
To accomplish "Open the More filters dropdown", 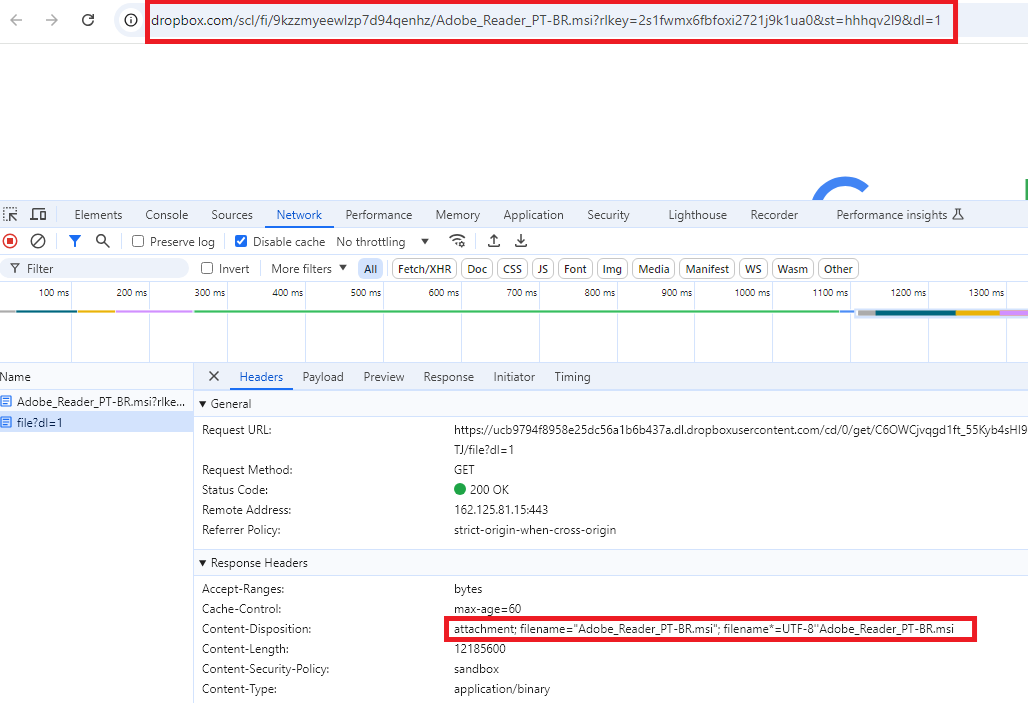I will coord(309,268).
